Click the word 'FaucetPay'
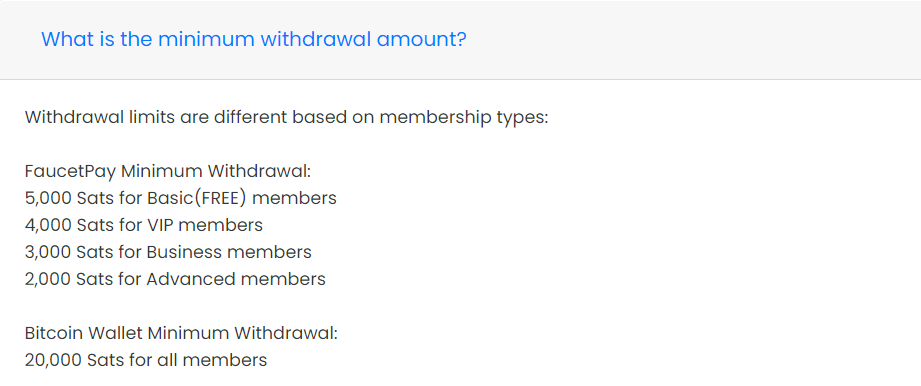The image size is (921, 386). [70, 172]
